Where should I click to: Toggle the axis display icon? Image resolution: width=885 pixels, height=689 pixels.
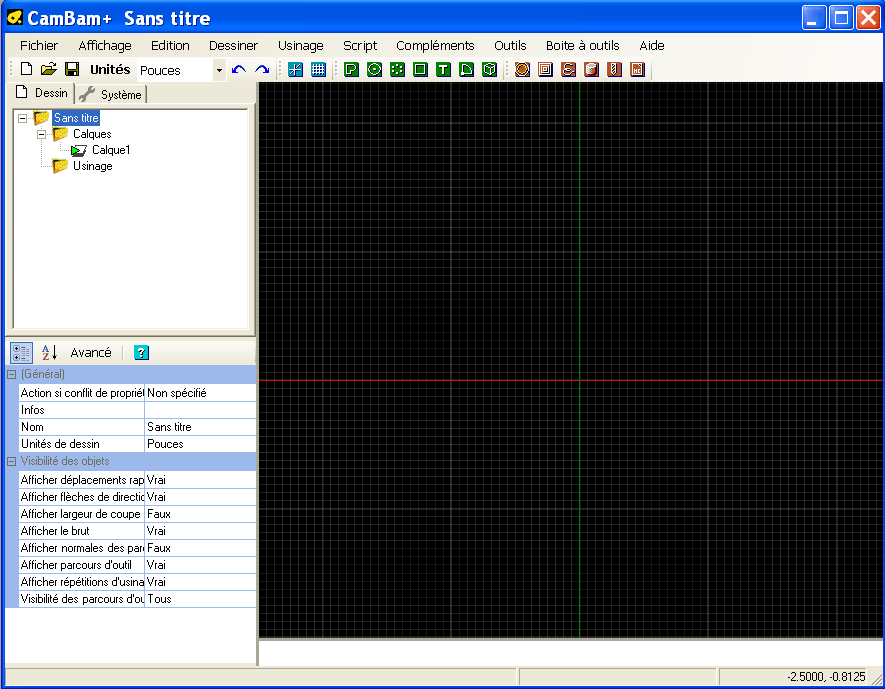tap(295, 69)
